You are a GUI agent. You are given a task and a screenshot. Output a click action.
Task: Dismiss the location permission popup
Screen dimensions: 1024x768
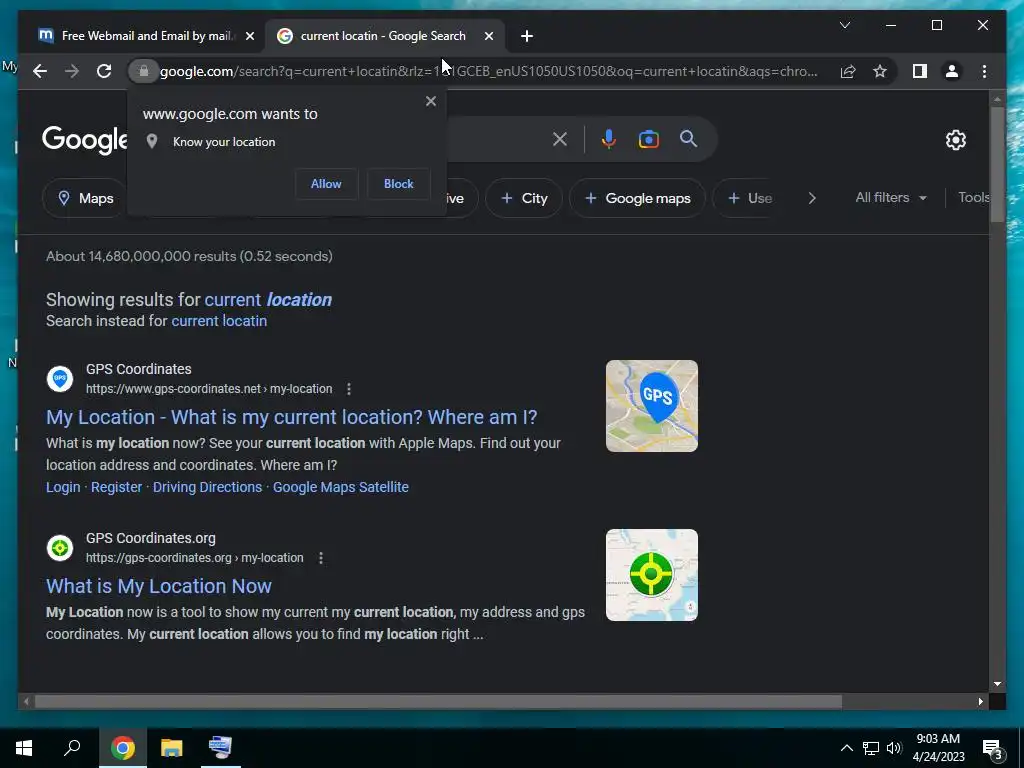pos(430,101)
